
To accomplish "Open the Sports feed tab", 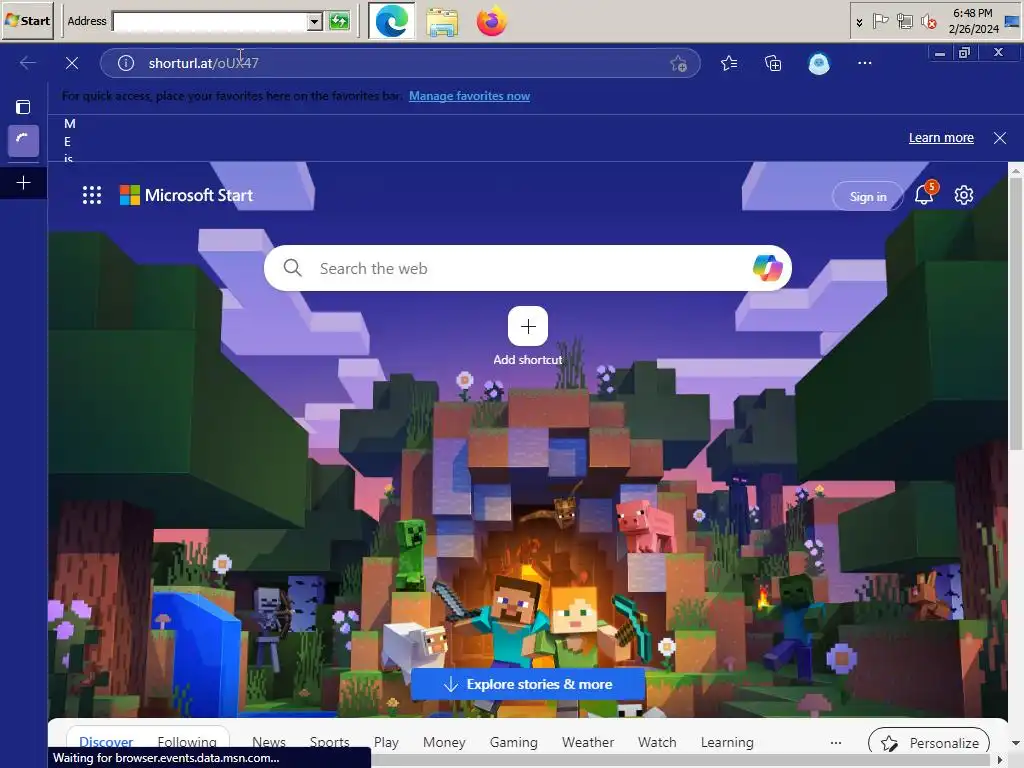I will click(330, 742).
